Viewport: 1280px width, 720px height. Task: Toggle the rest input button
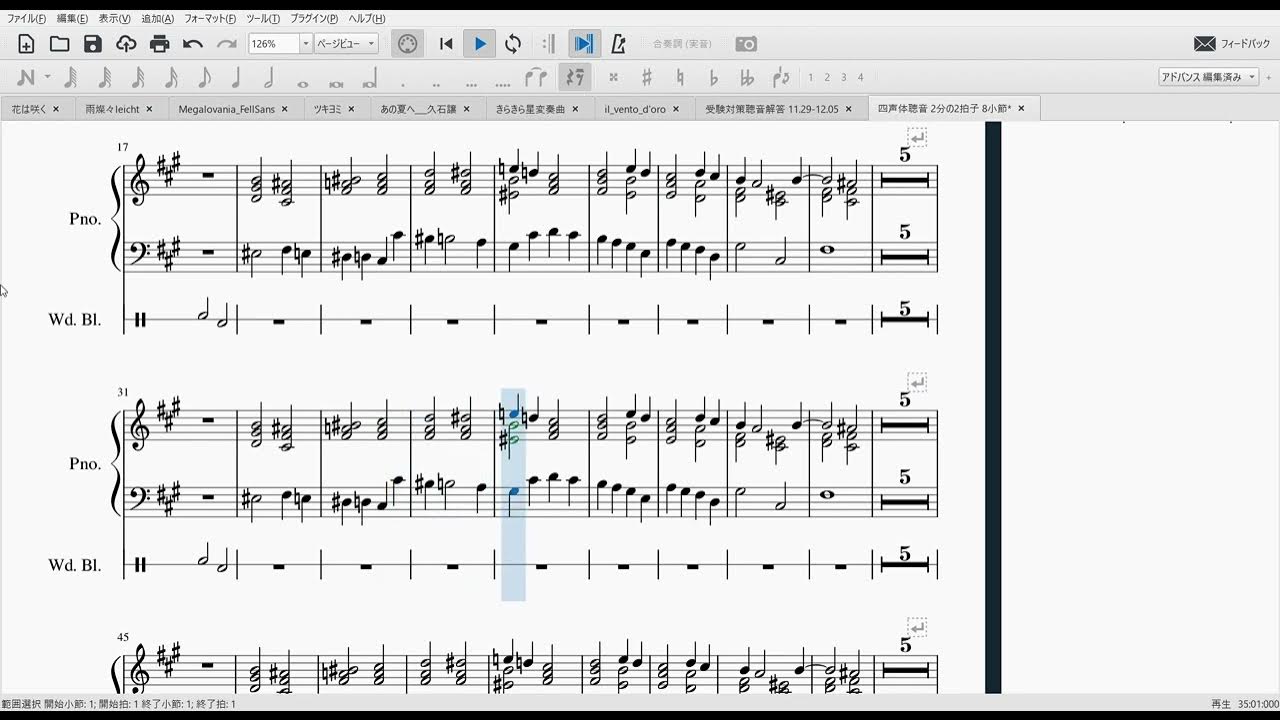pyautogui.click(x=574, y=77)
